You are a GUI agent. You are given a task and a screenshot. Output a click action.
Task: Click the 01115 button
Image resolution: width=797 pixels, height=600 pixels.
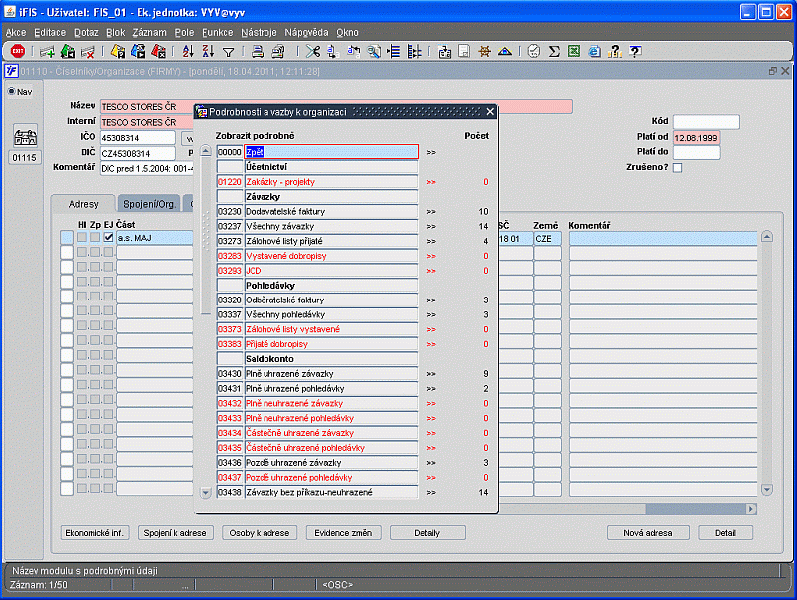(24, 158)
